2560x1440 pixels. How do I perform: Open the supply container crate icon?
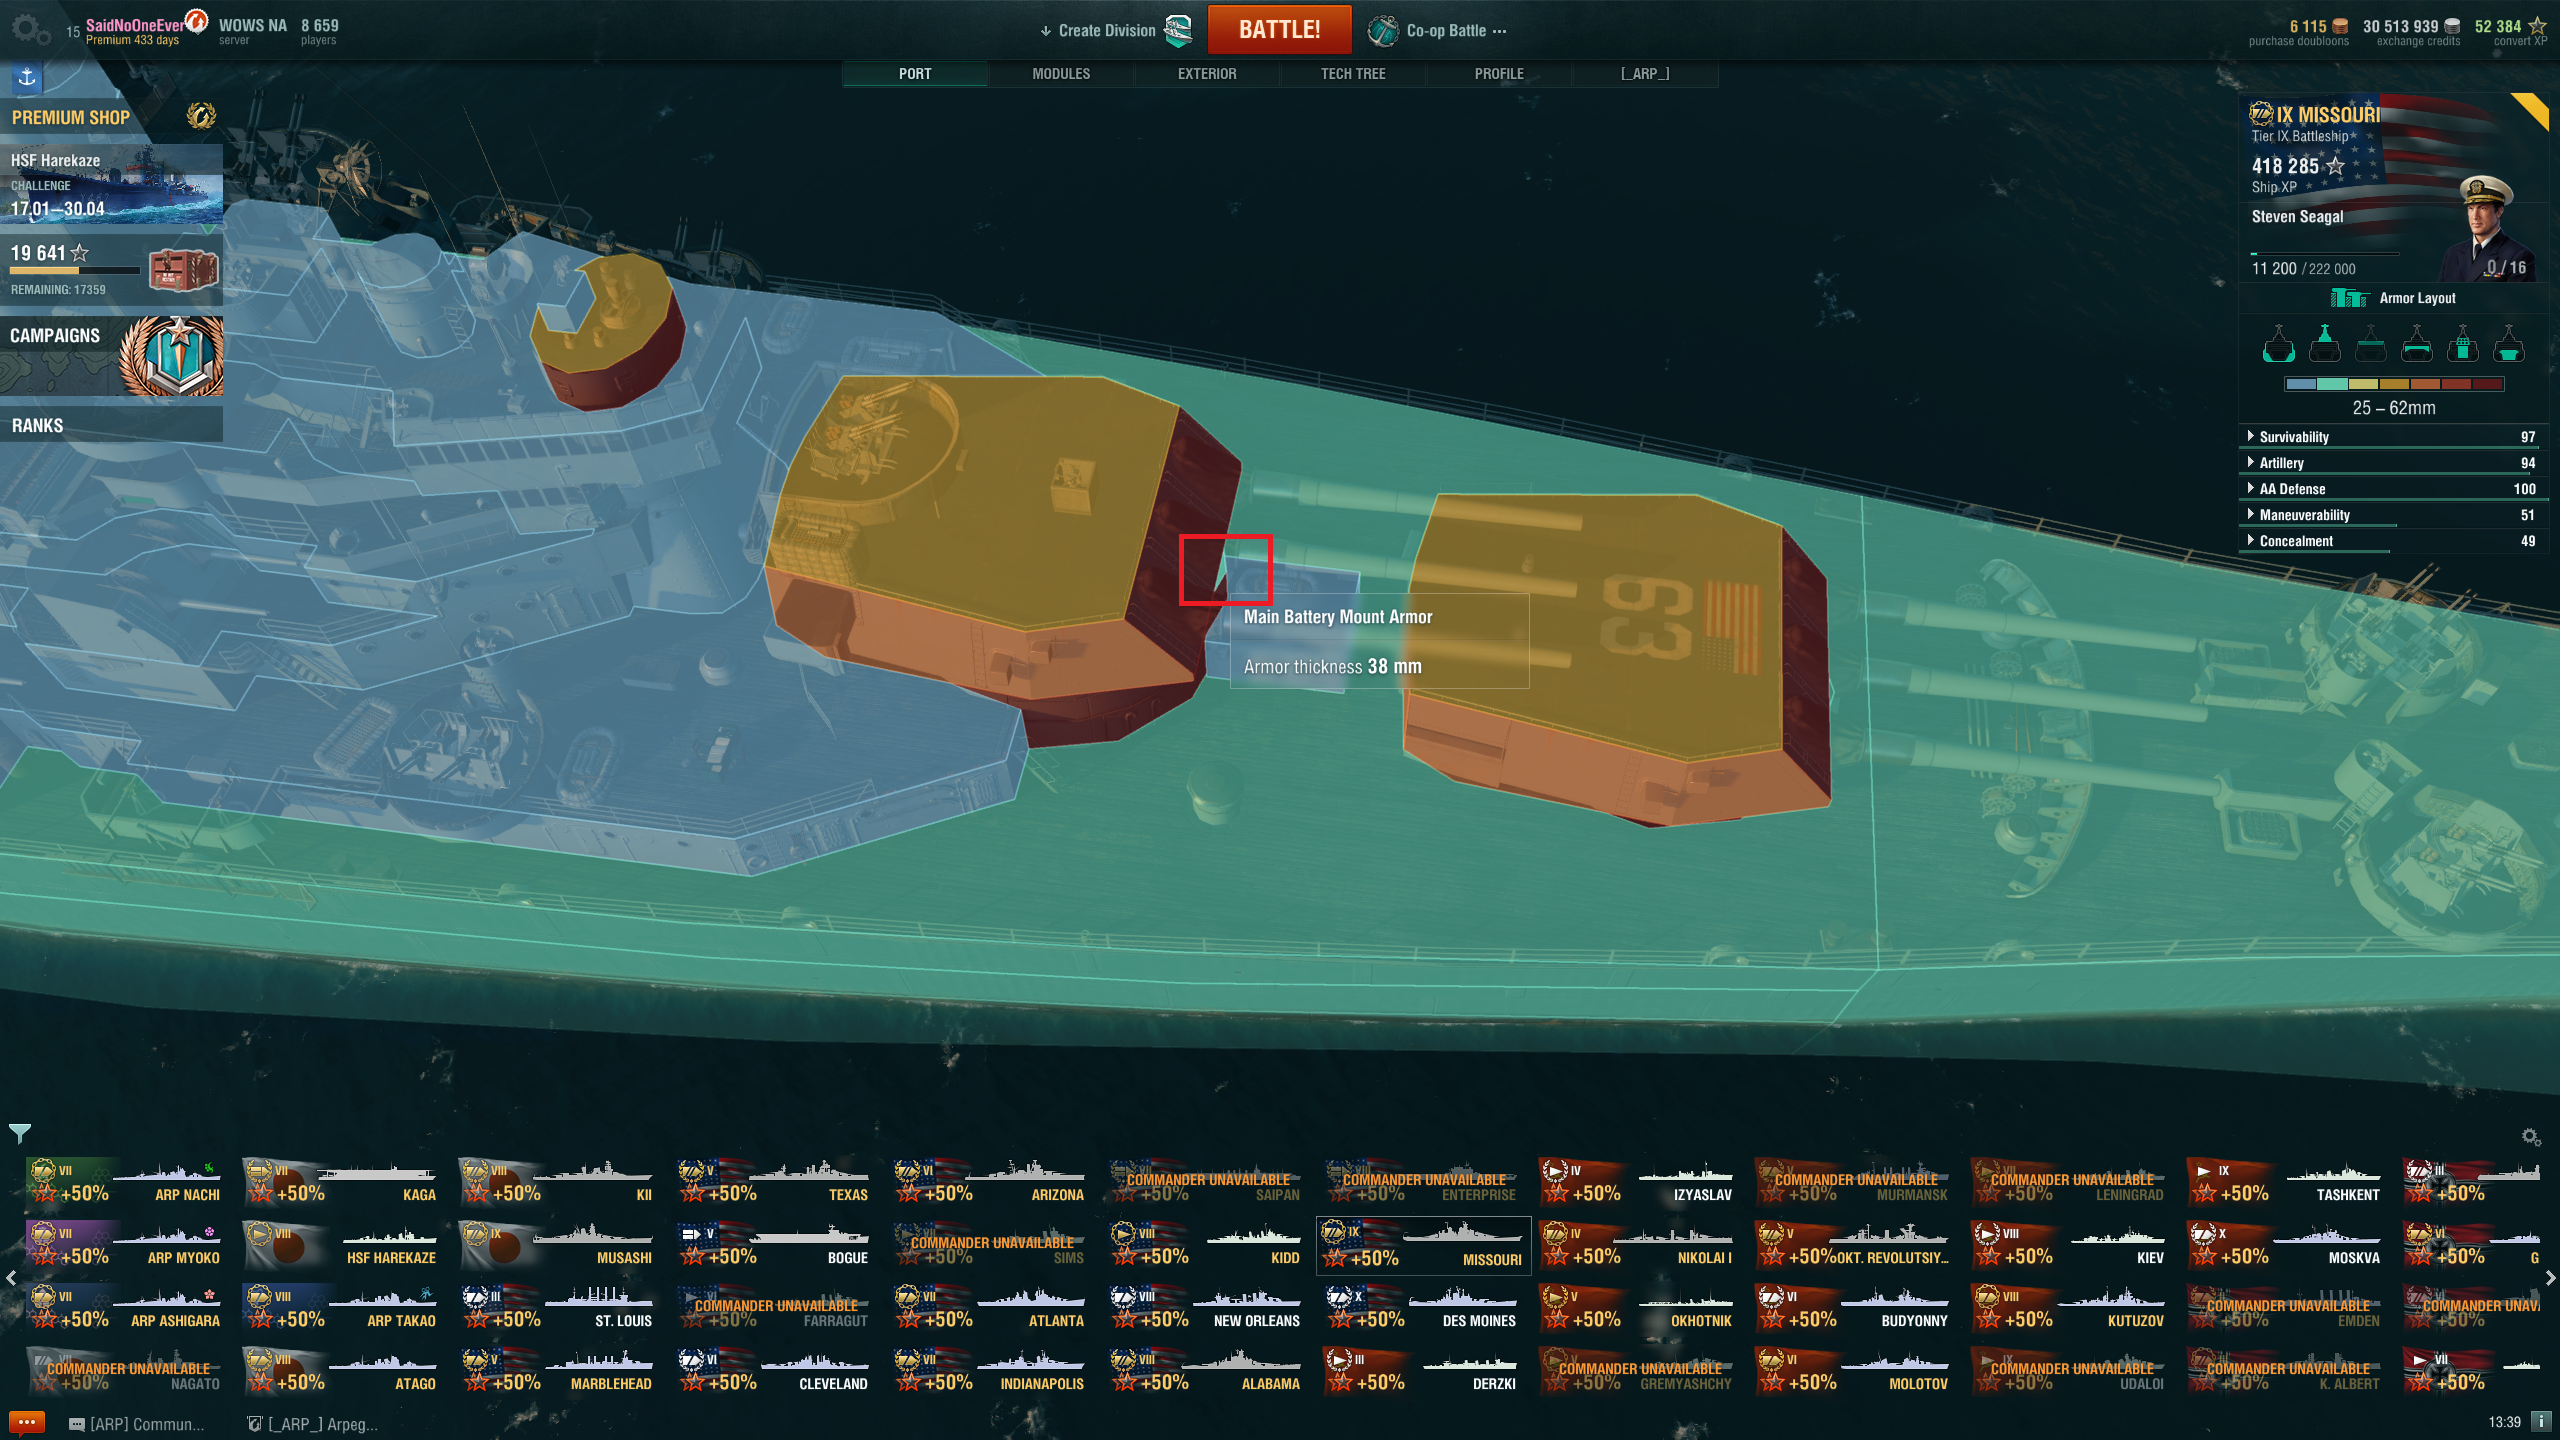(x=184, y=269)
